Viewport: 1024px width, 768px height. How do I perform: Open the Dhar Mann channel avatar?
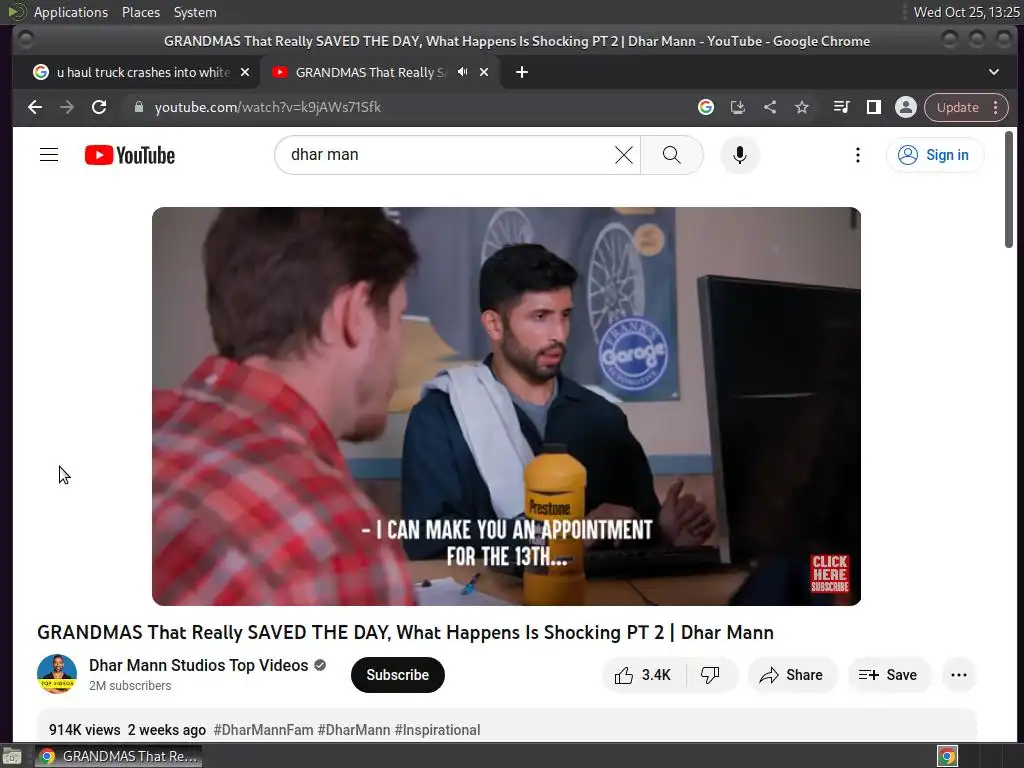57,674
